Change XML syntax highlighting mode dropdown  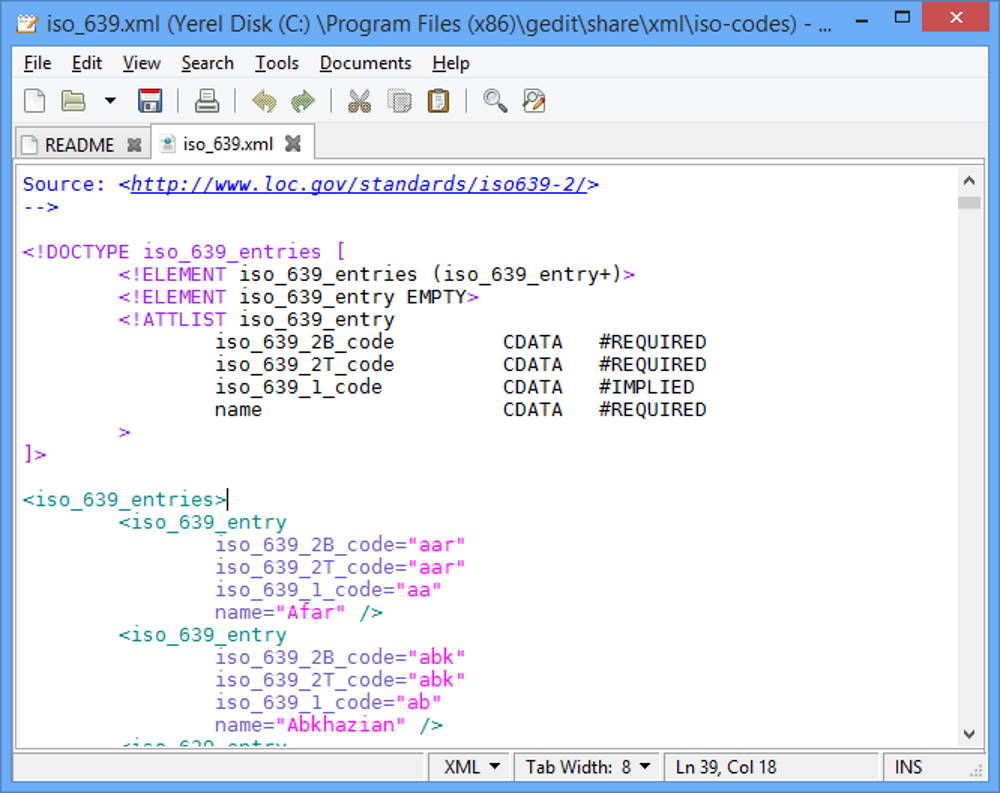(x=471, y=767)
